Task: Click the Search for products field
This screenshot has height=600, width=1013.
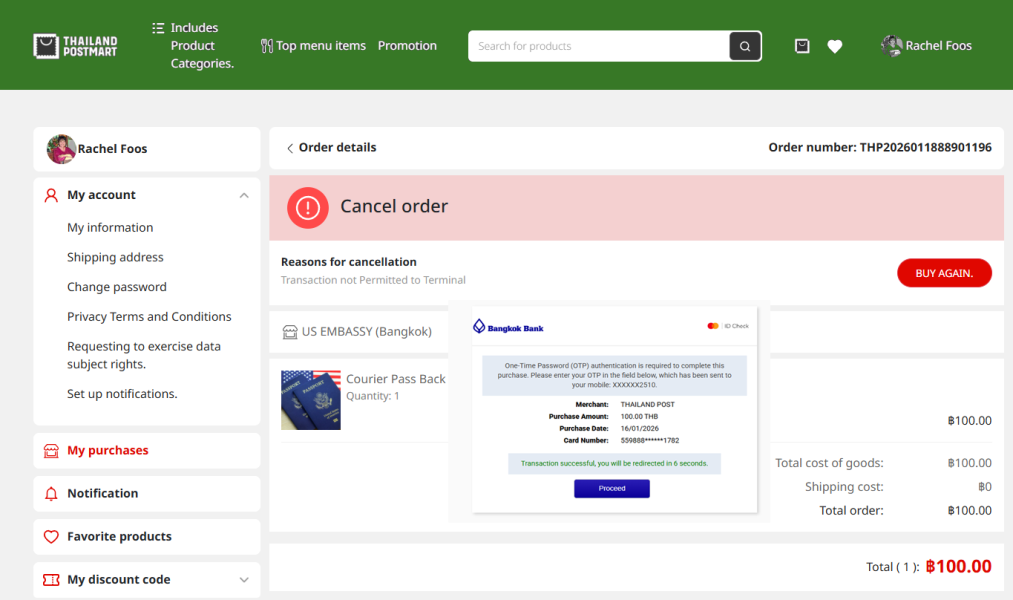Action: 598,46
